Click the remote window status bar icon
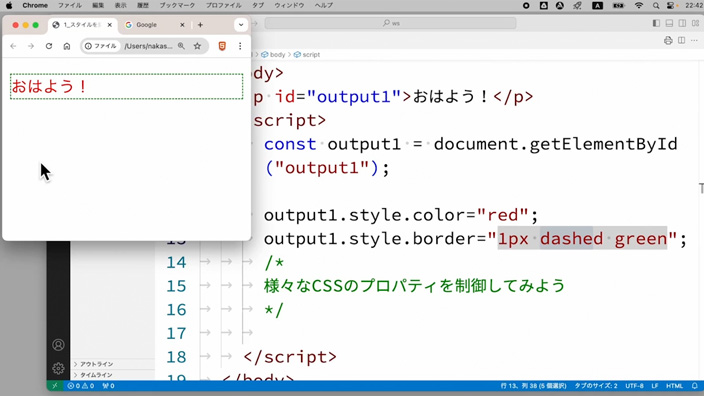Viewport: 704px width, 396px height. pos(55,386)
